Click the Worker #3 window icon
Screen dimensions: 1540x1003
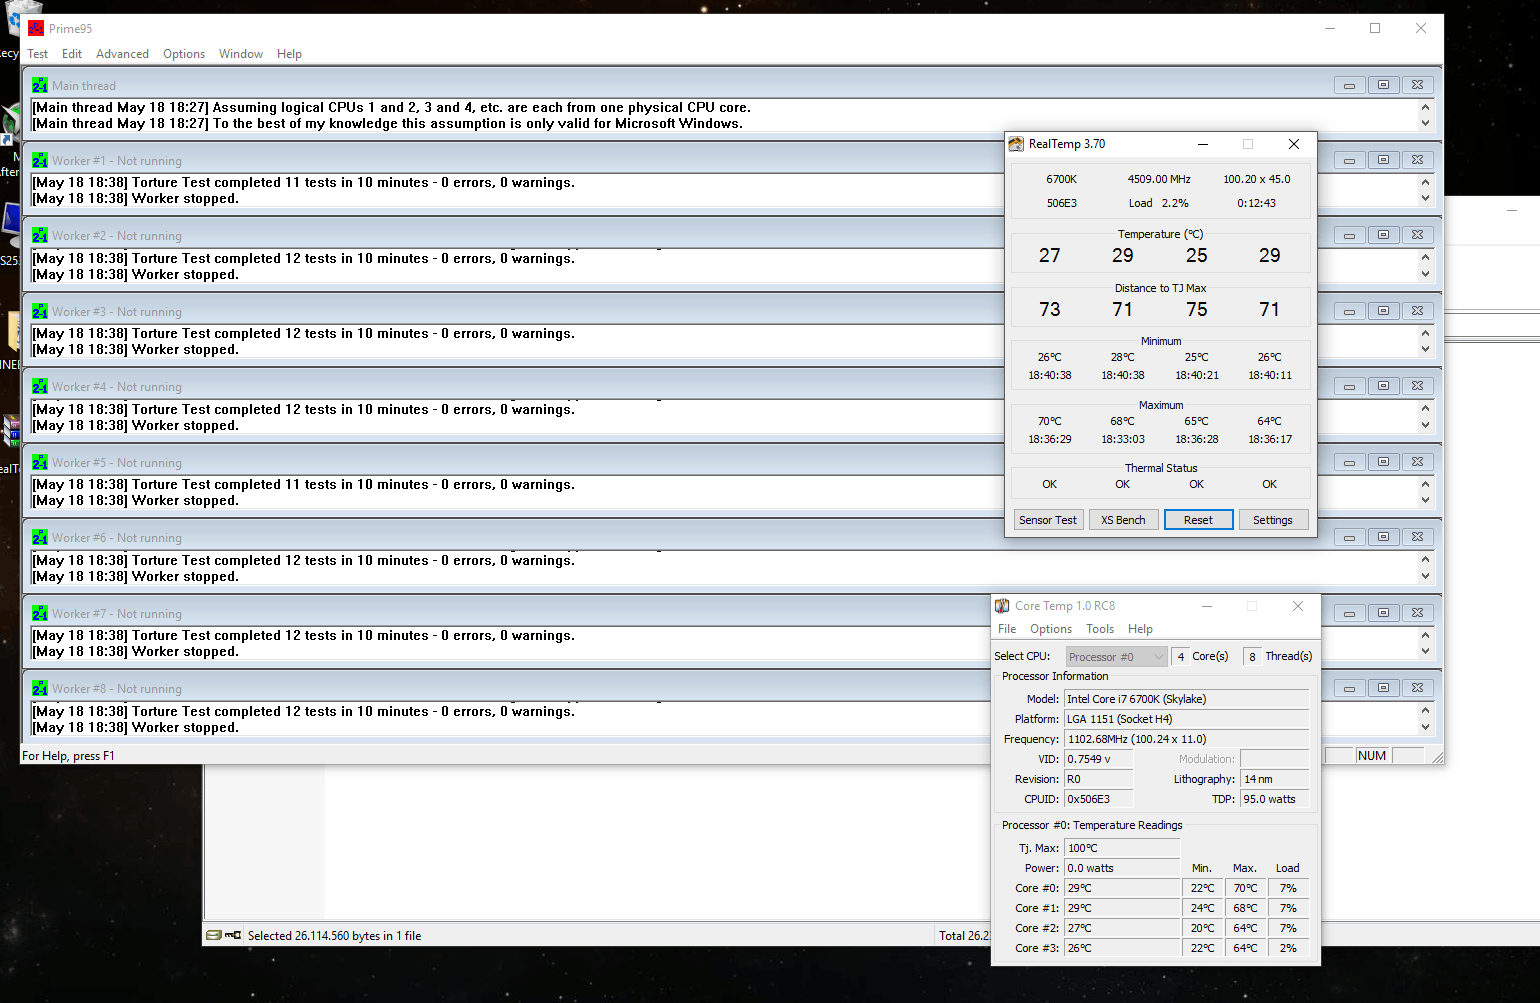[x=40, y=312]
